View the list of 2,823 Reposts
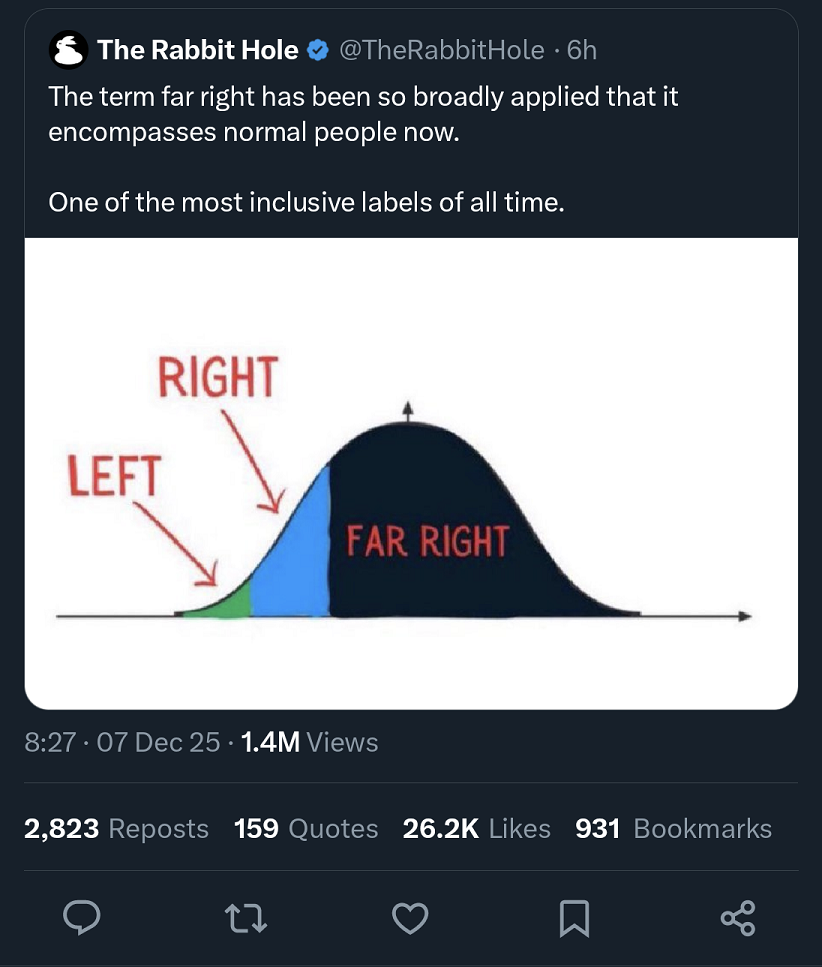Image resolution: width=822 pixels, height=967 pixels. 116,829
